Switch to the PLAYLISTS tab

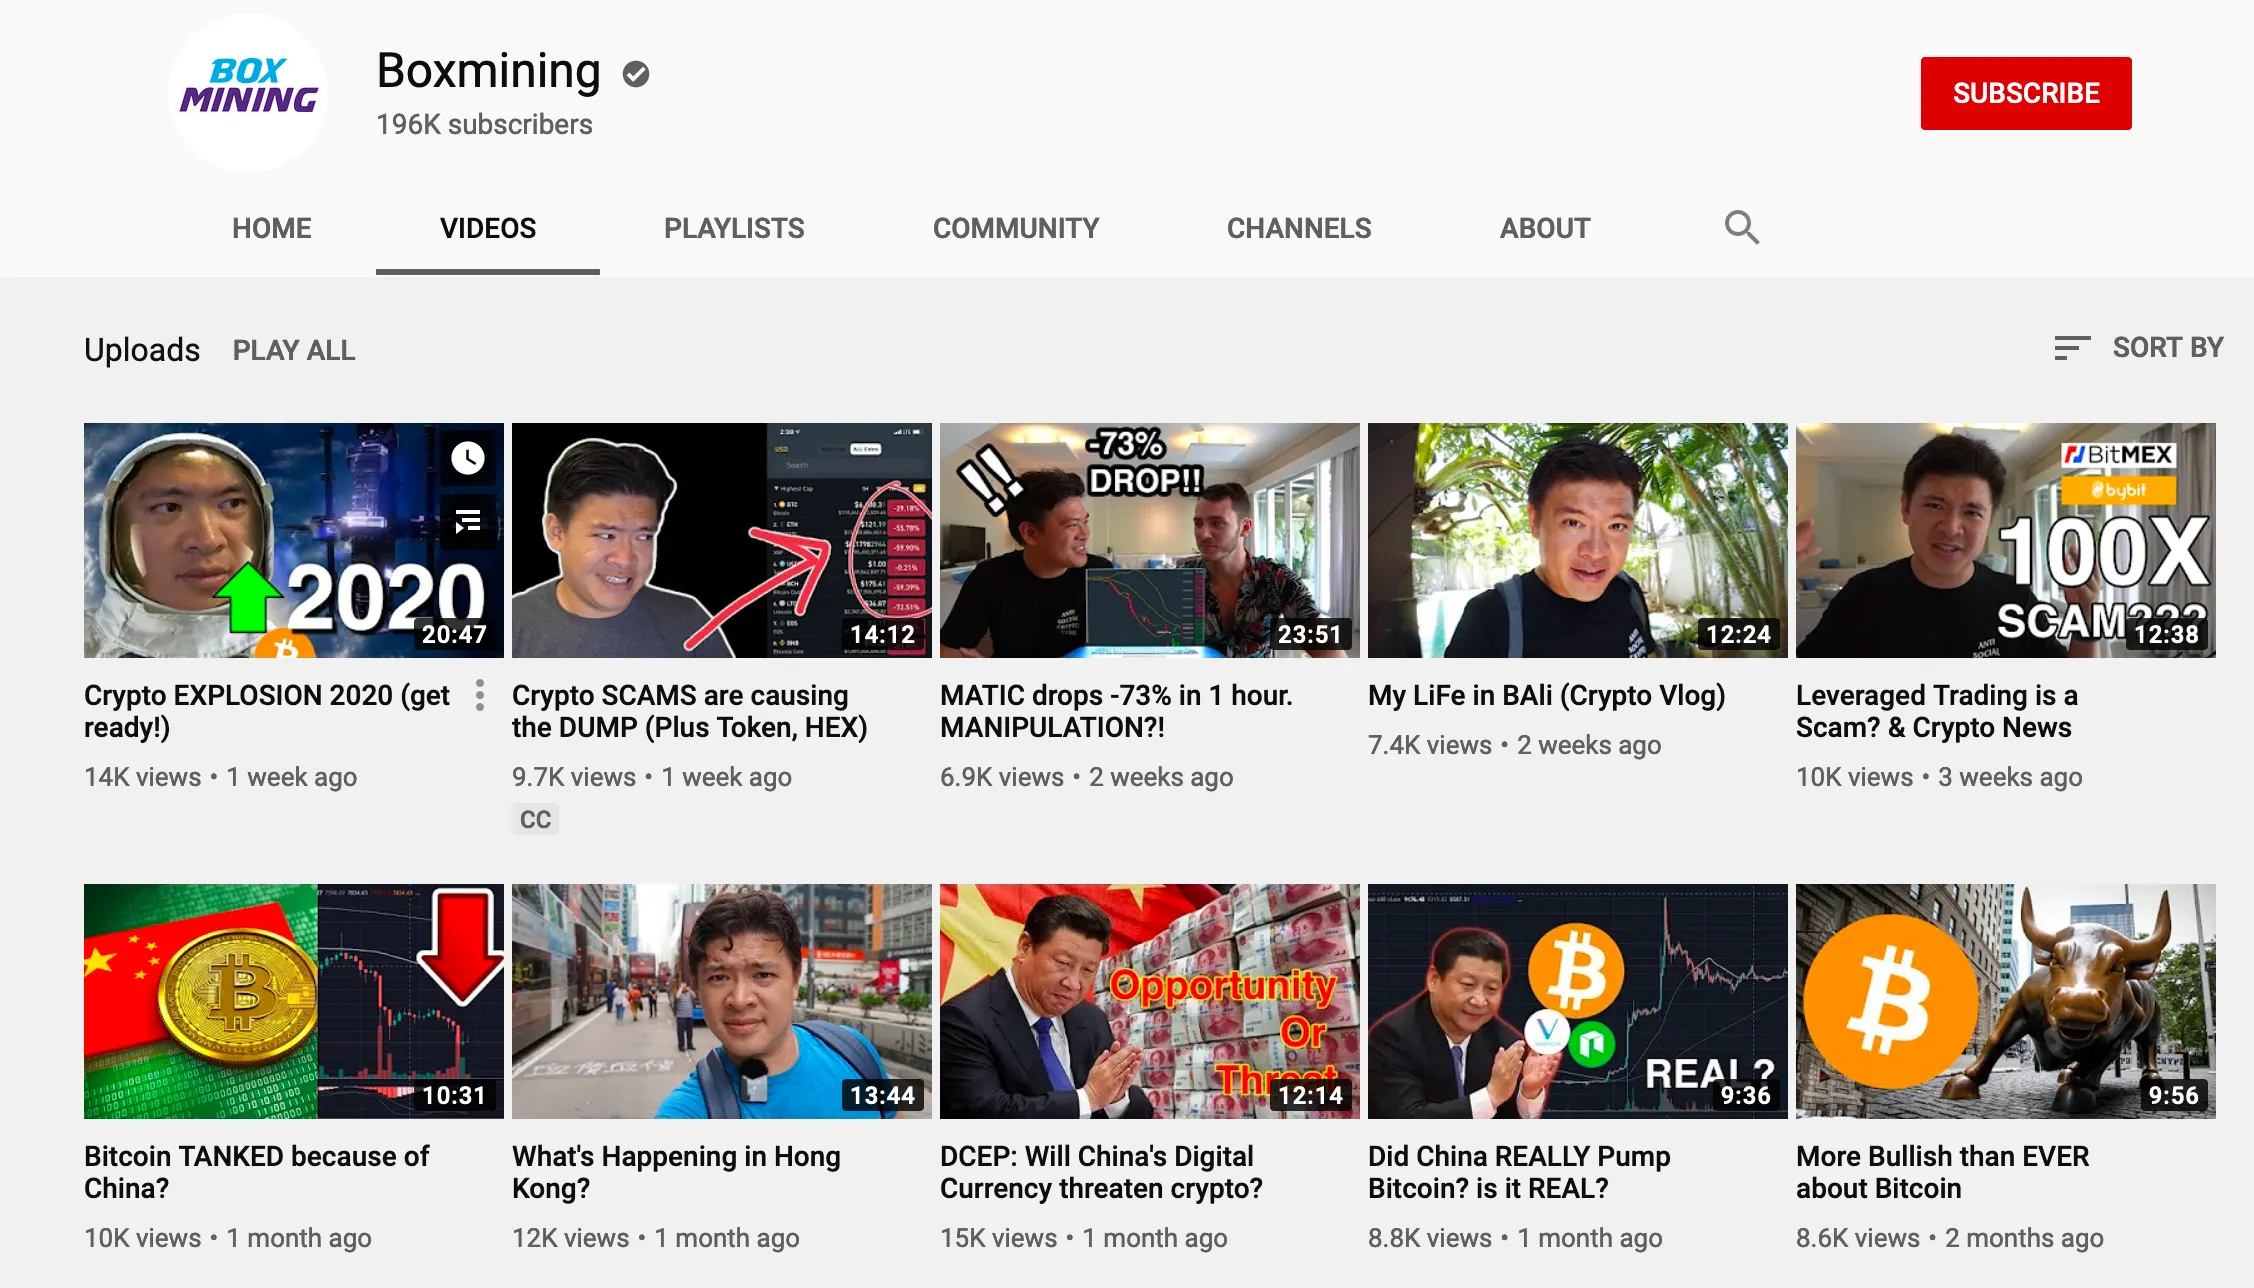[x=734, y=228]
